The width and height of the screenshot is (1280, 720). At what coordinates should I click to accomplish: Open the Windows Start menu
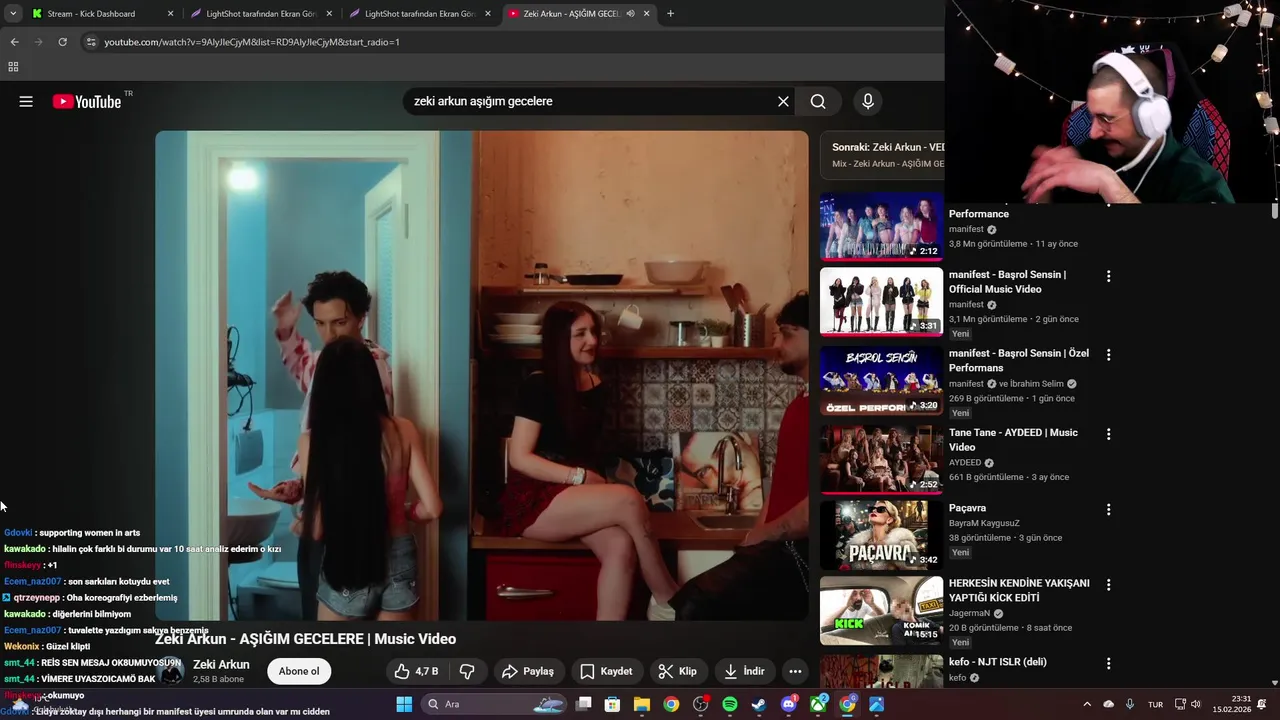pos(404,704)
